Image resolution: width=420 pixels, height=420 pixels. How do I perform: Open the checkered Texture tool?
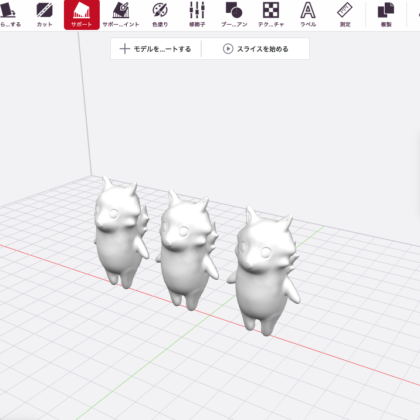[x=271, y=15]
